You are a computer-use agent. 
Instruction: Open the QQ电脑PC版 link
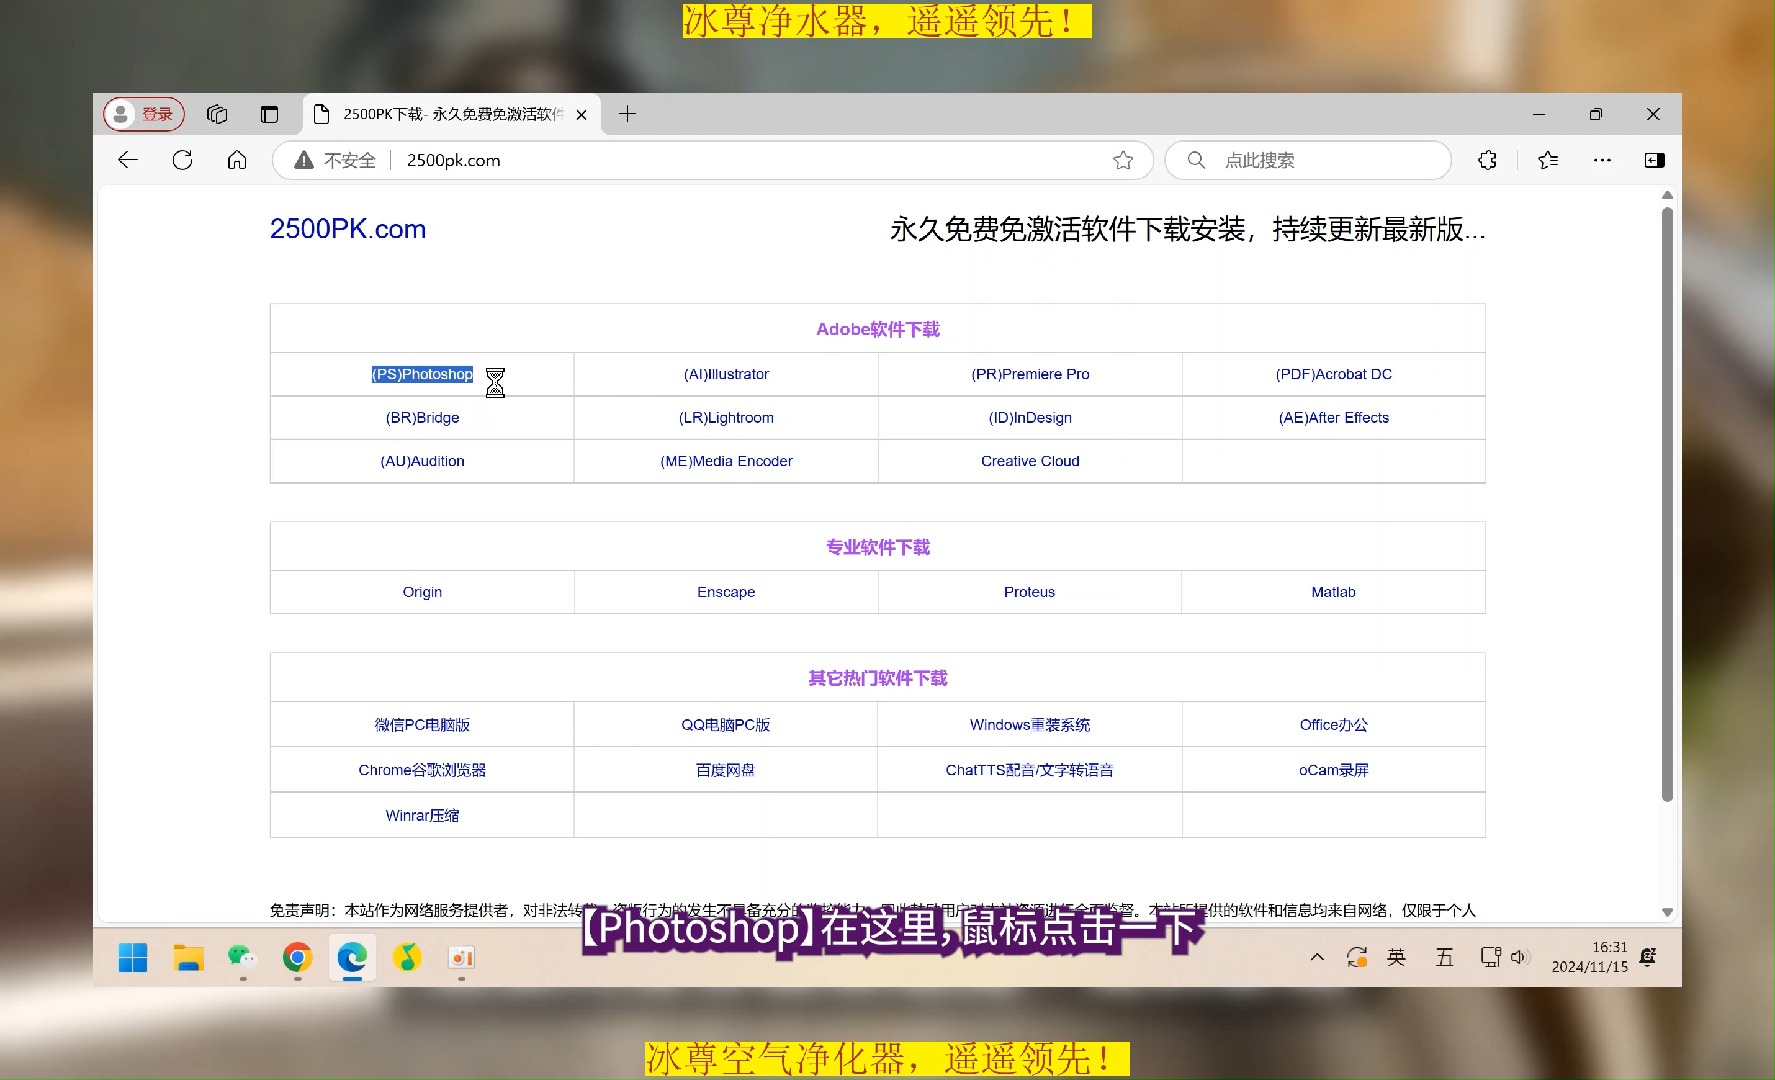point(726,725)
